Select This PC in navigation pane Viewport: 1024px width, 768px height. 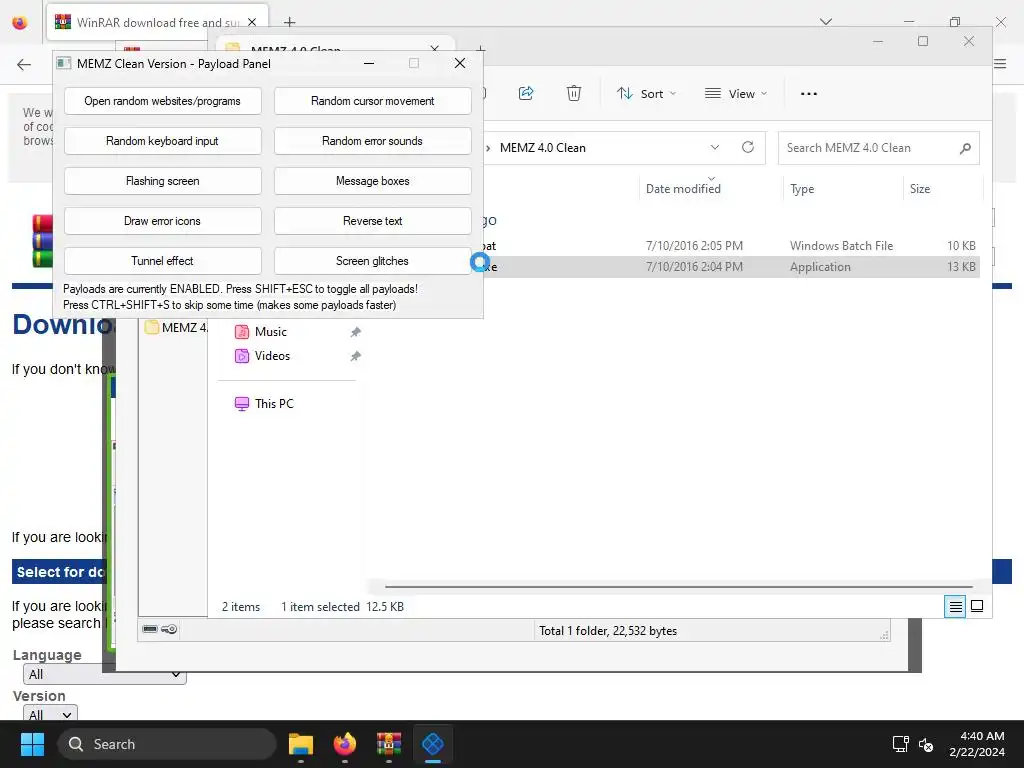pyautogui.click(x=274, y=404)
